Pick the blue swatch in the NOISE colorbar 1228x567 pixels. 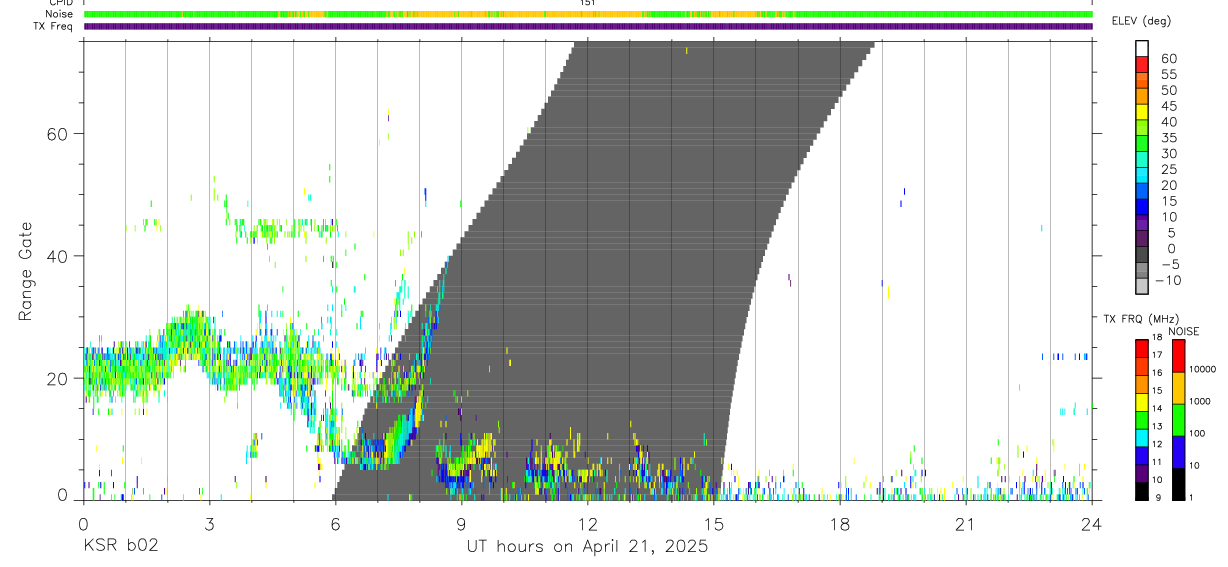[x=1179, y=452]
